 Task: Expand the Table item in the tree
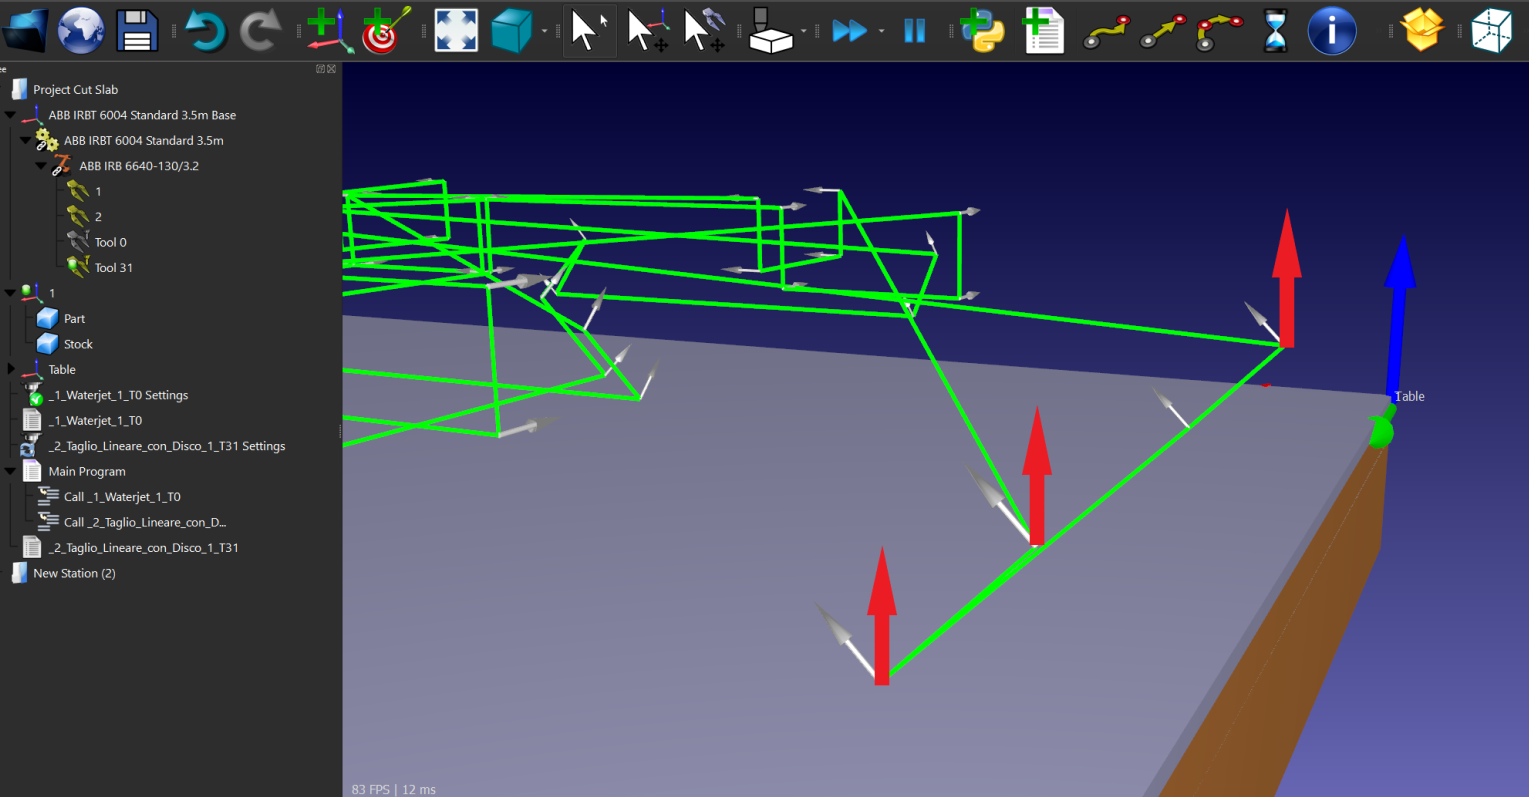point(11,369)
